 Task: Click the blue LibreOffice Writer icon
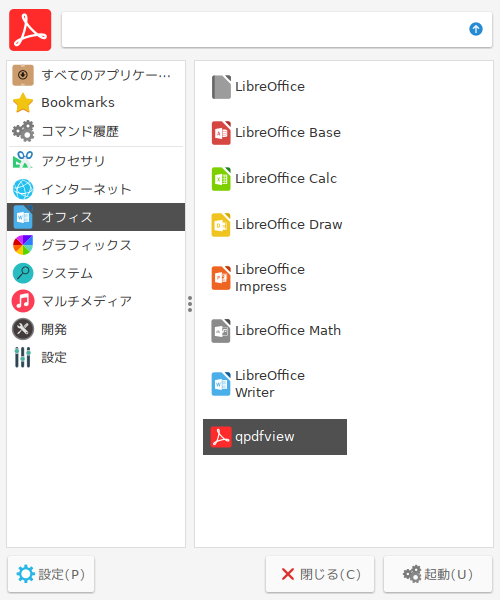(x=221, y=384)
